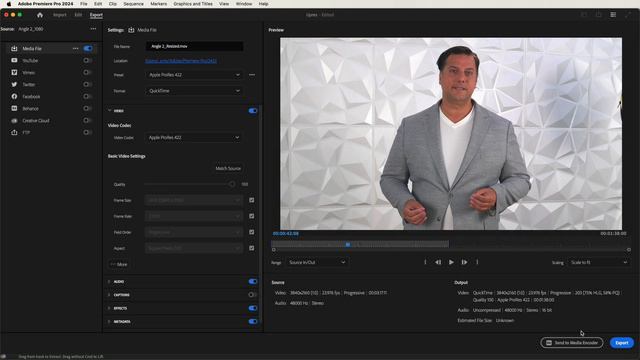
Task: Uncheck Aspect match source checkbox
Action: [251, 248]
